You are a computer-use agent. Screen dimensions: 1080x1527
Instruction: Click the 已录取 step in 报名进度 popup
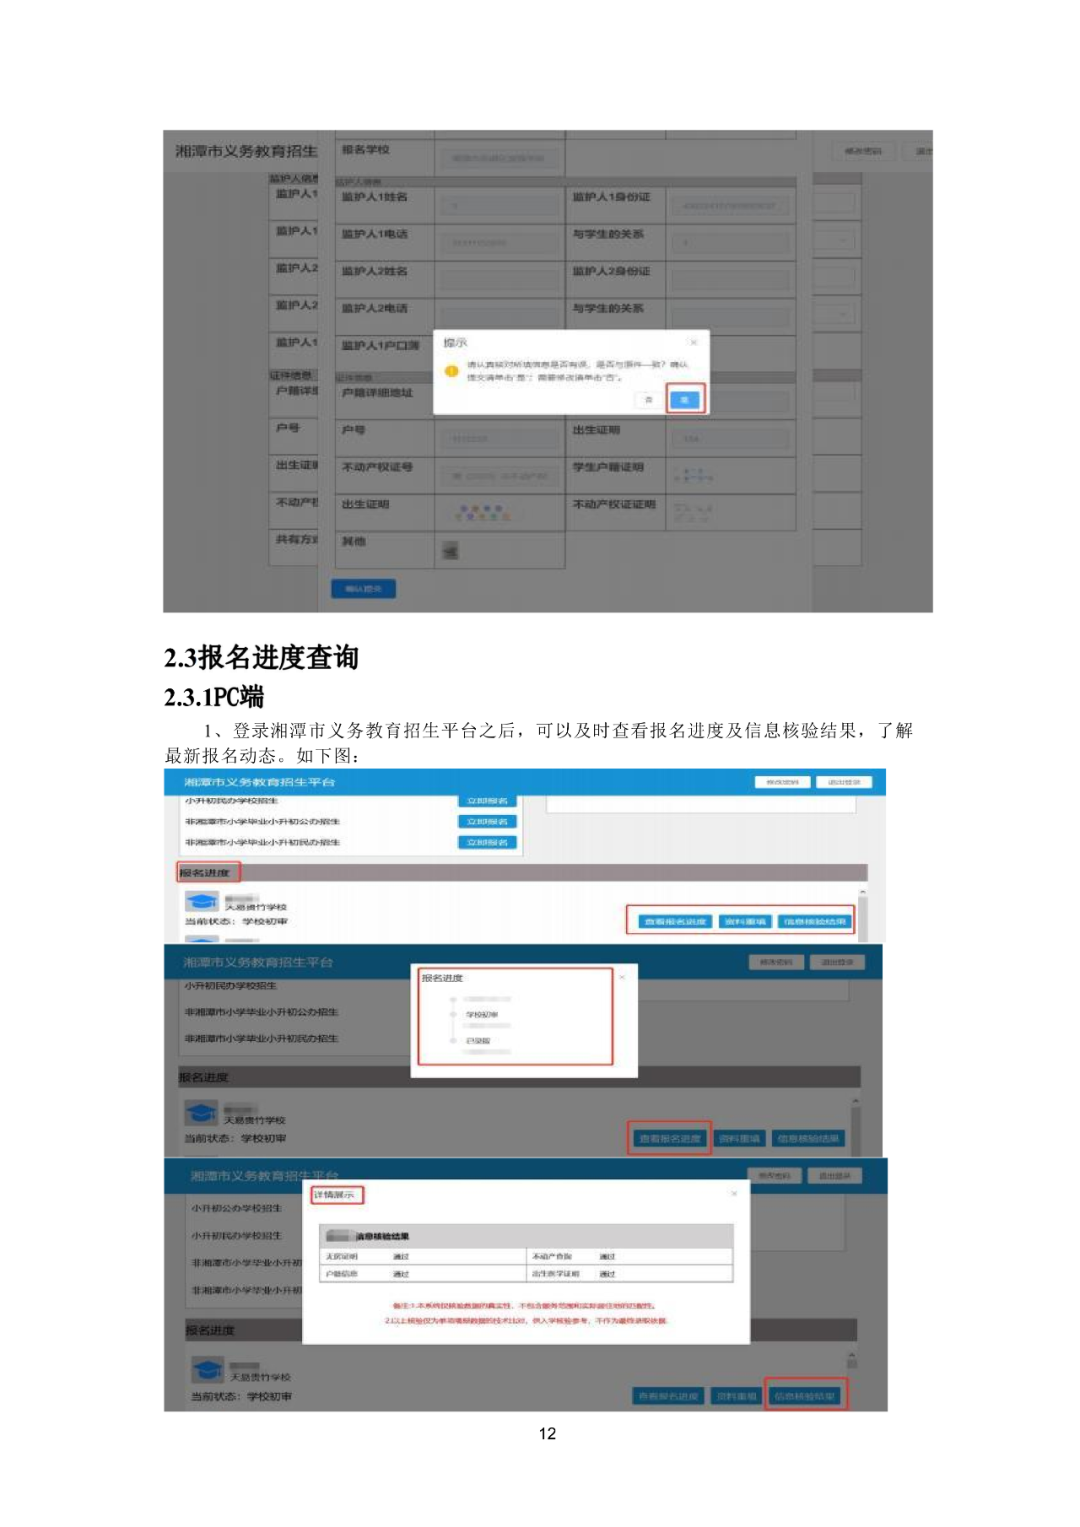click(x=478, y=1041)
